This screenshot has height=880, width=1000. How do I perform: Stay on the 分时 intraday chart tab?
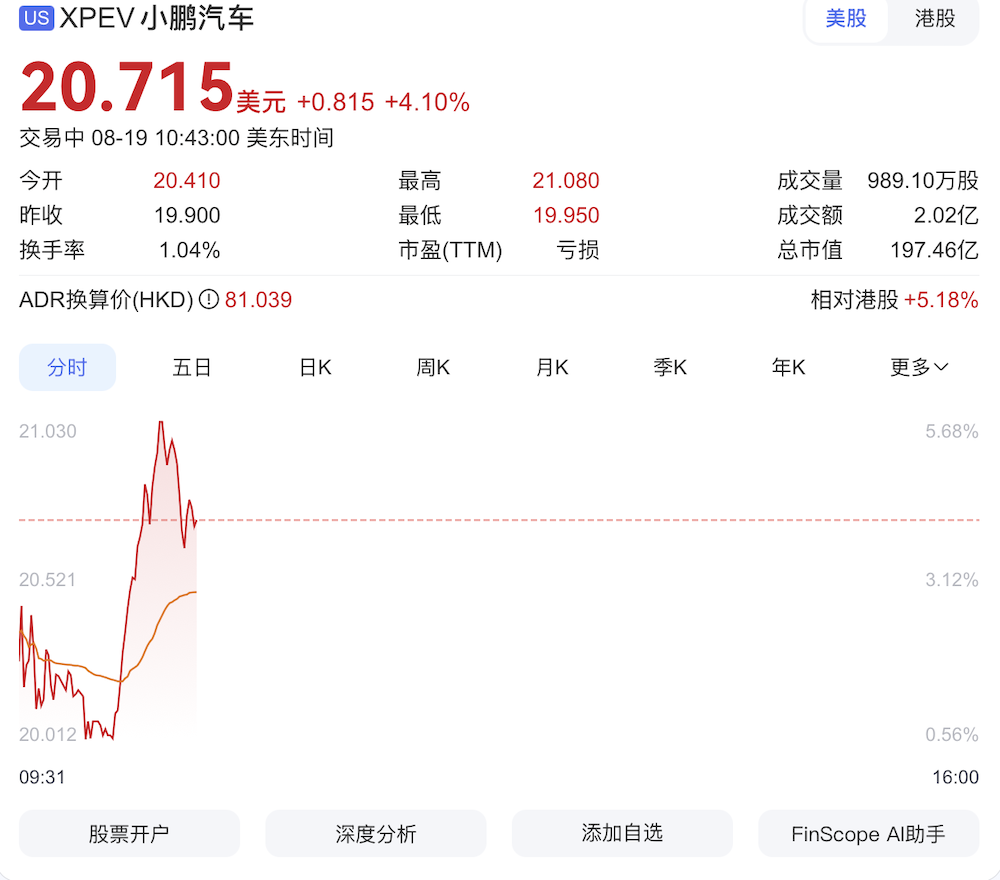67,367
